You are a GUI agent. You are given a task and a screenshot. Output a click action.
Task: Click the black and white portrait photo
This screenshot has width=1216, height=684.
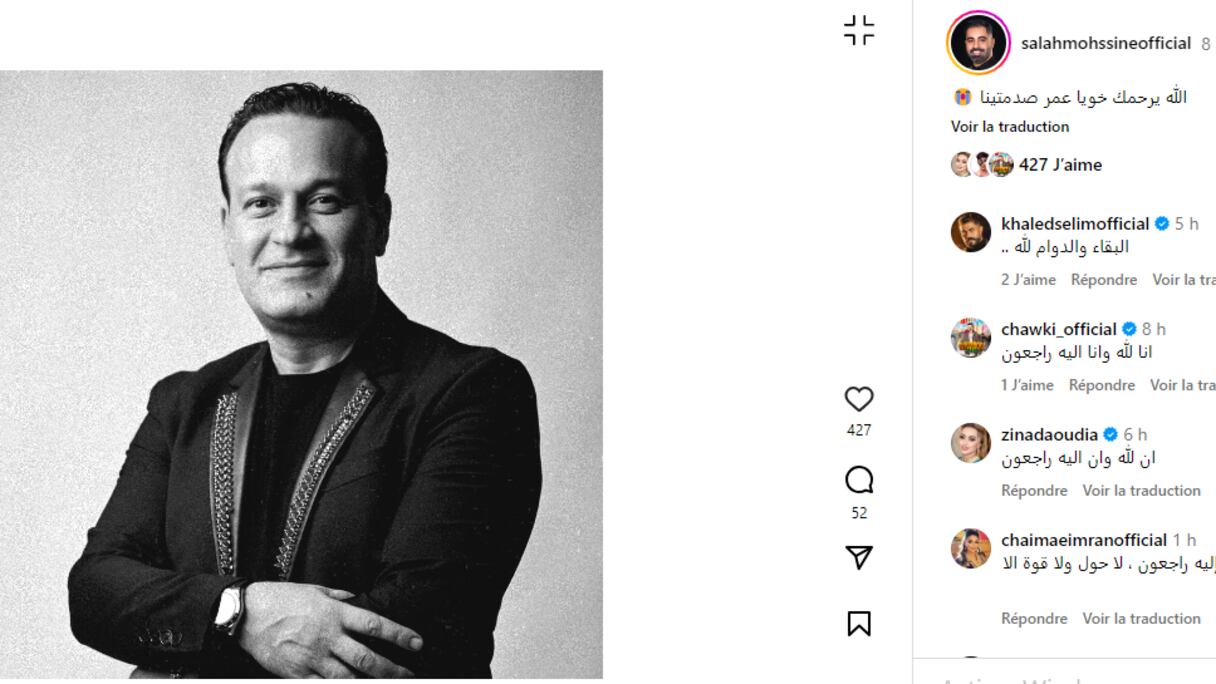pos(301,375)
